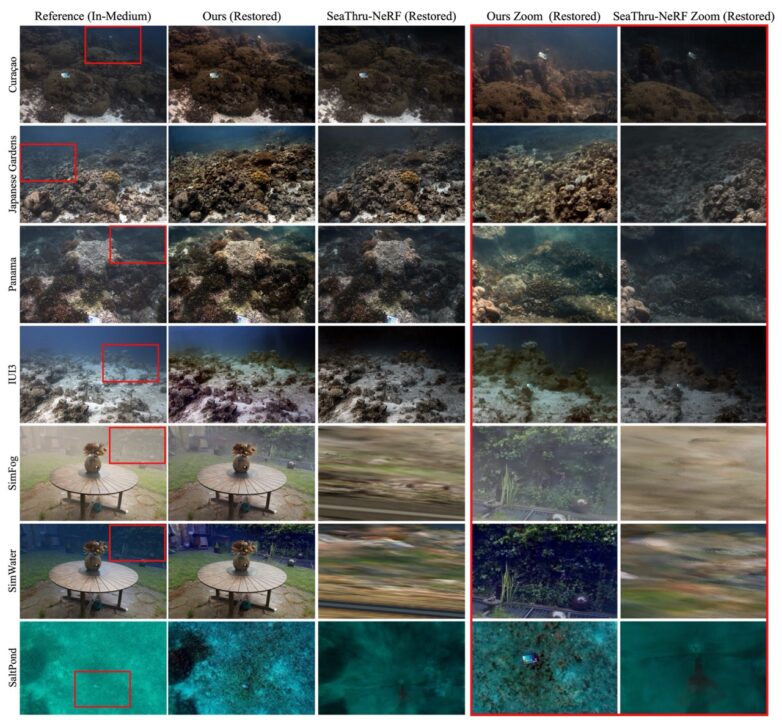Select the Japanese Gardens reference image
Viewport: 782px width, 720px height.
pos(93,174)
